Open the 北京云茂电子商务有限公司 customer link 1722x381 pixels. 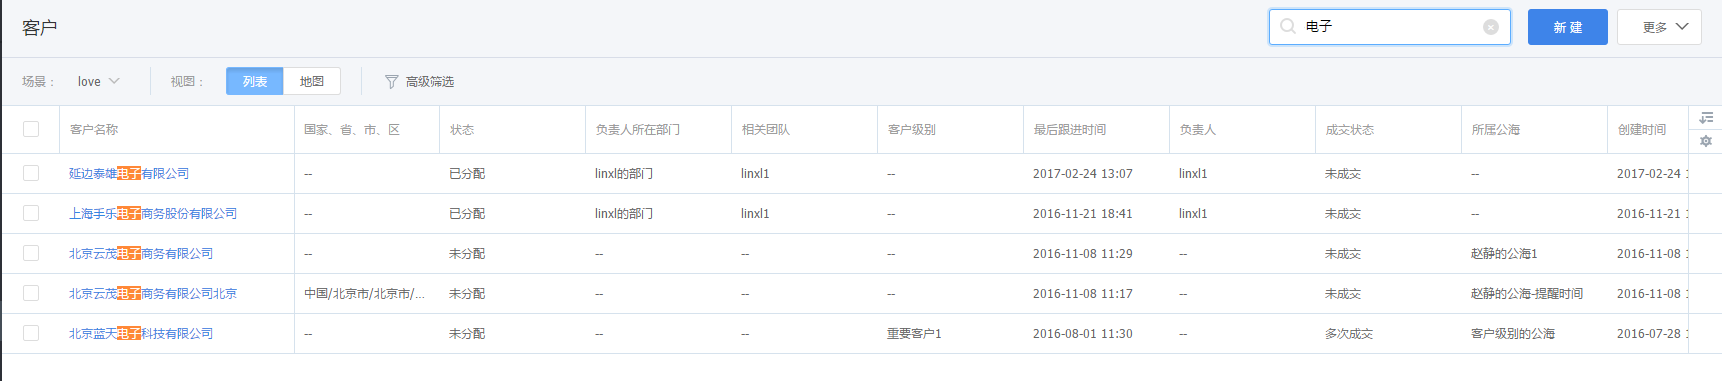[141, 253]
